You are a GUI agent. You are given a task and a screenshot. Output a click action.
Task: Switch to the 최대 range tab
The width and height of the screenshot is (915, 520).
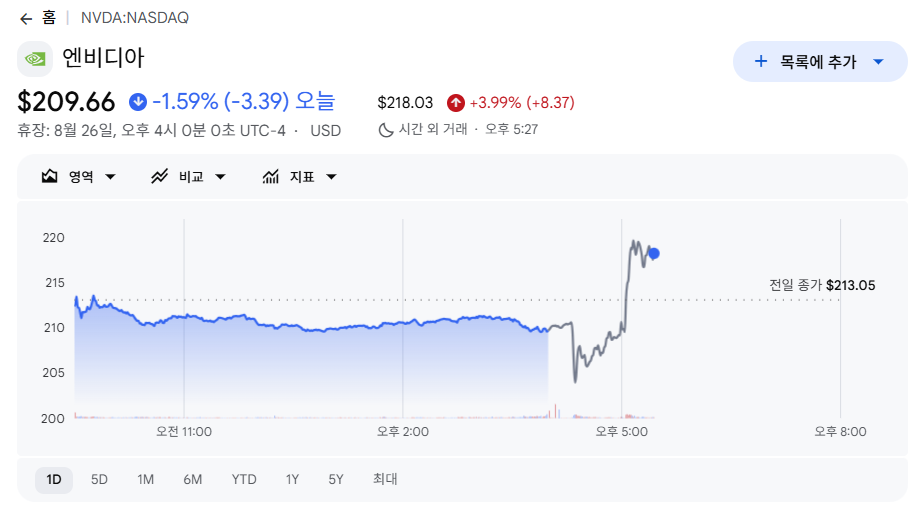[x=385, y=480]
